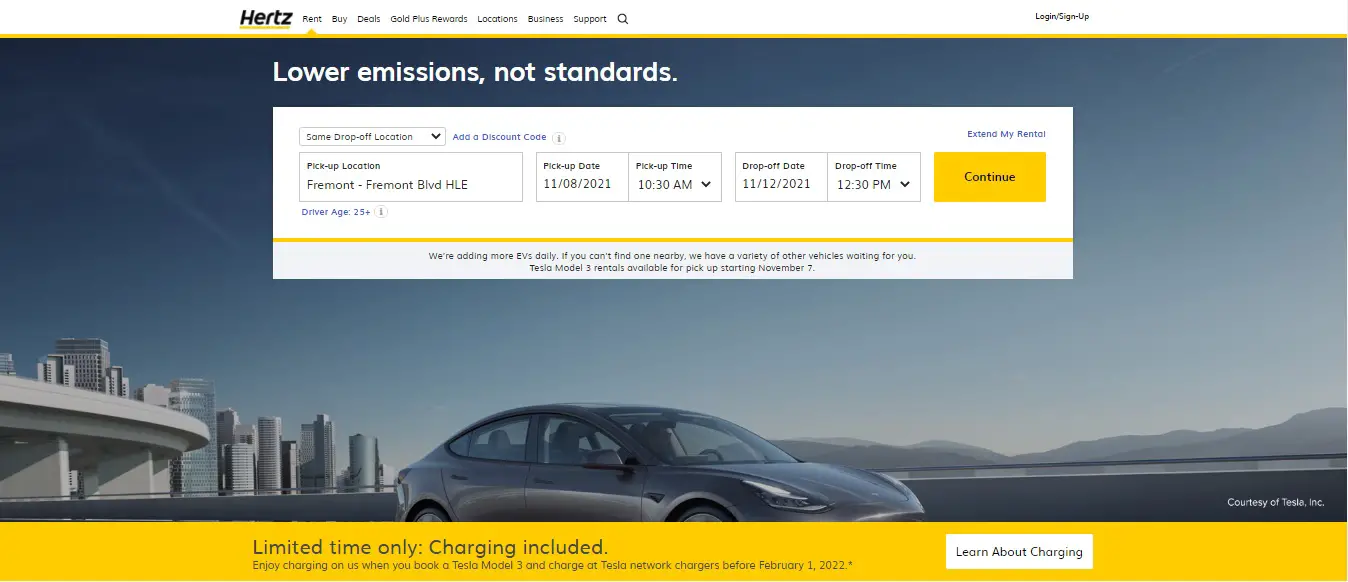Click 'Tesla Model 3 rentals available' notice text
The image size is (1348, 582).
click(x=672, y=268)
